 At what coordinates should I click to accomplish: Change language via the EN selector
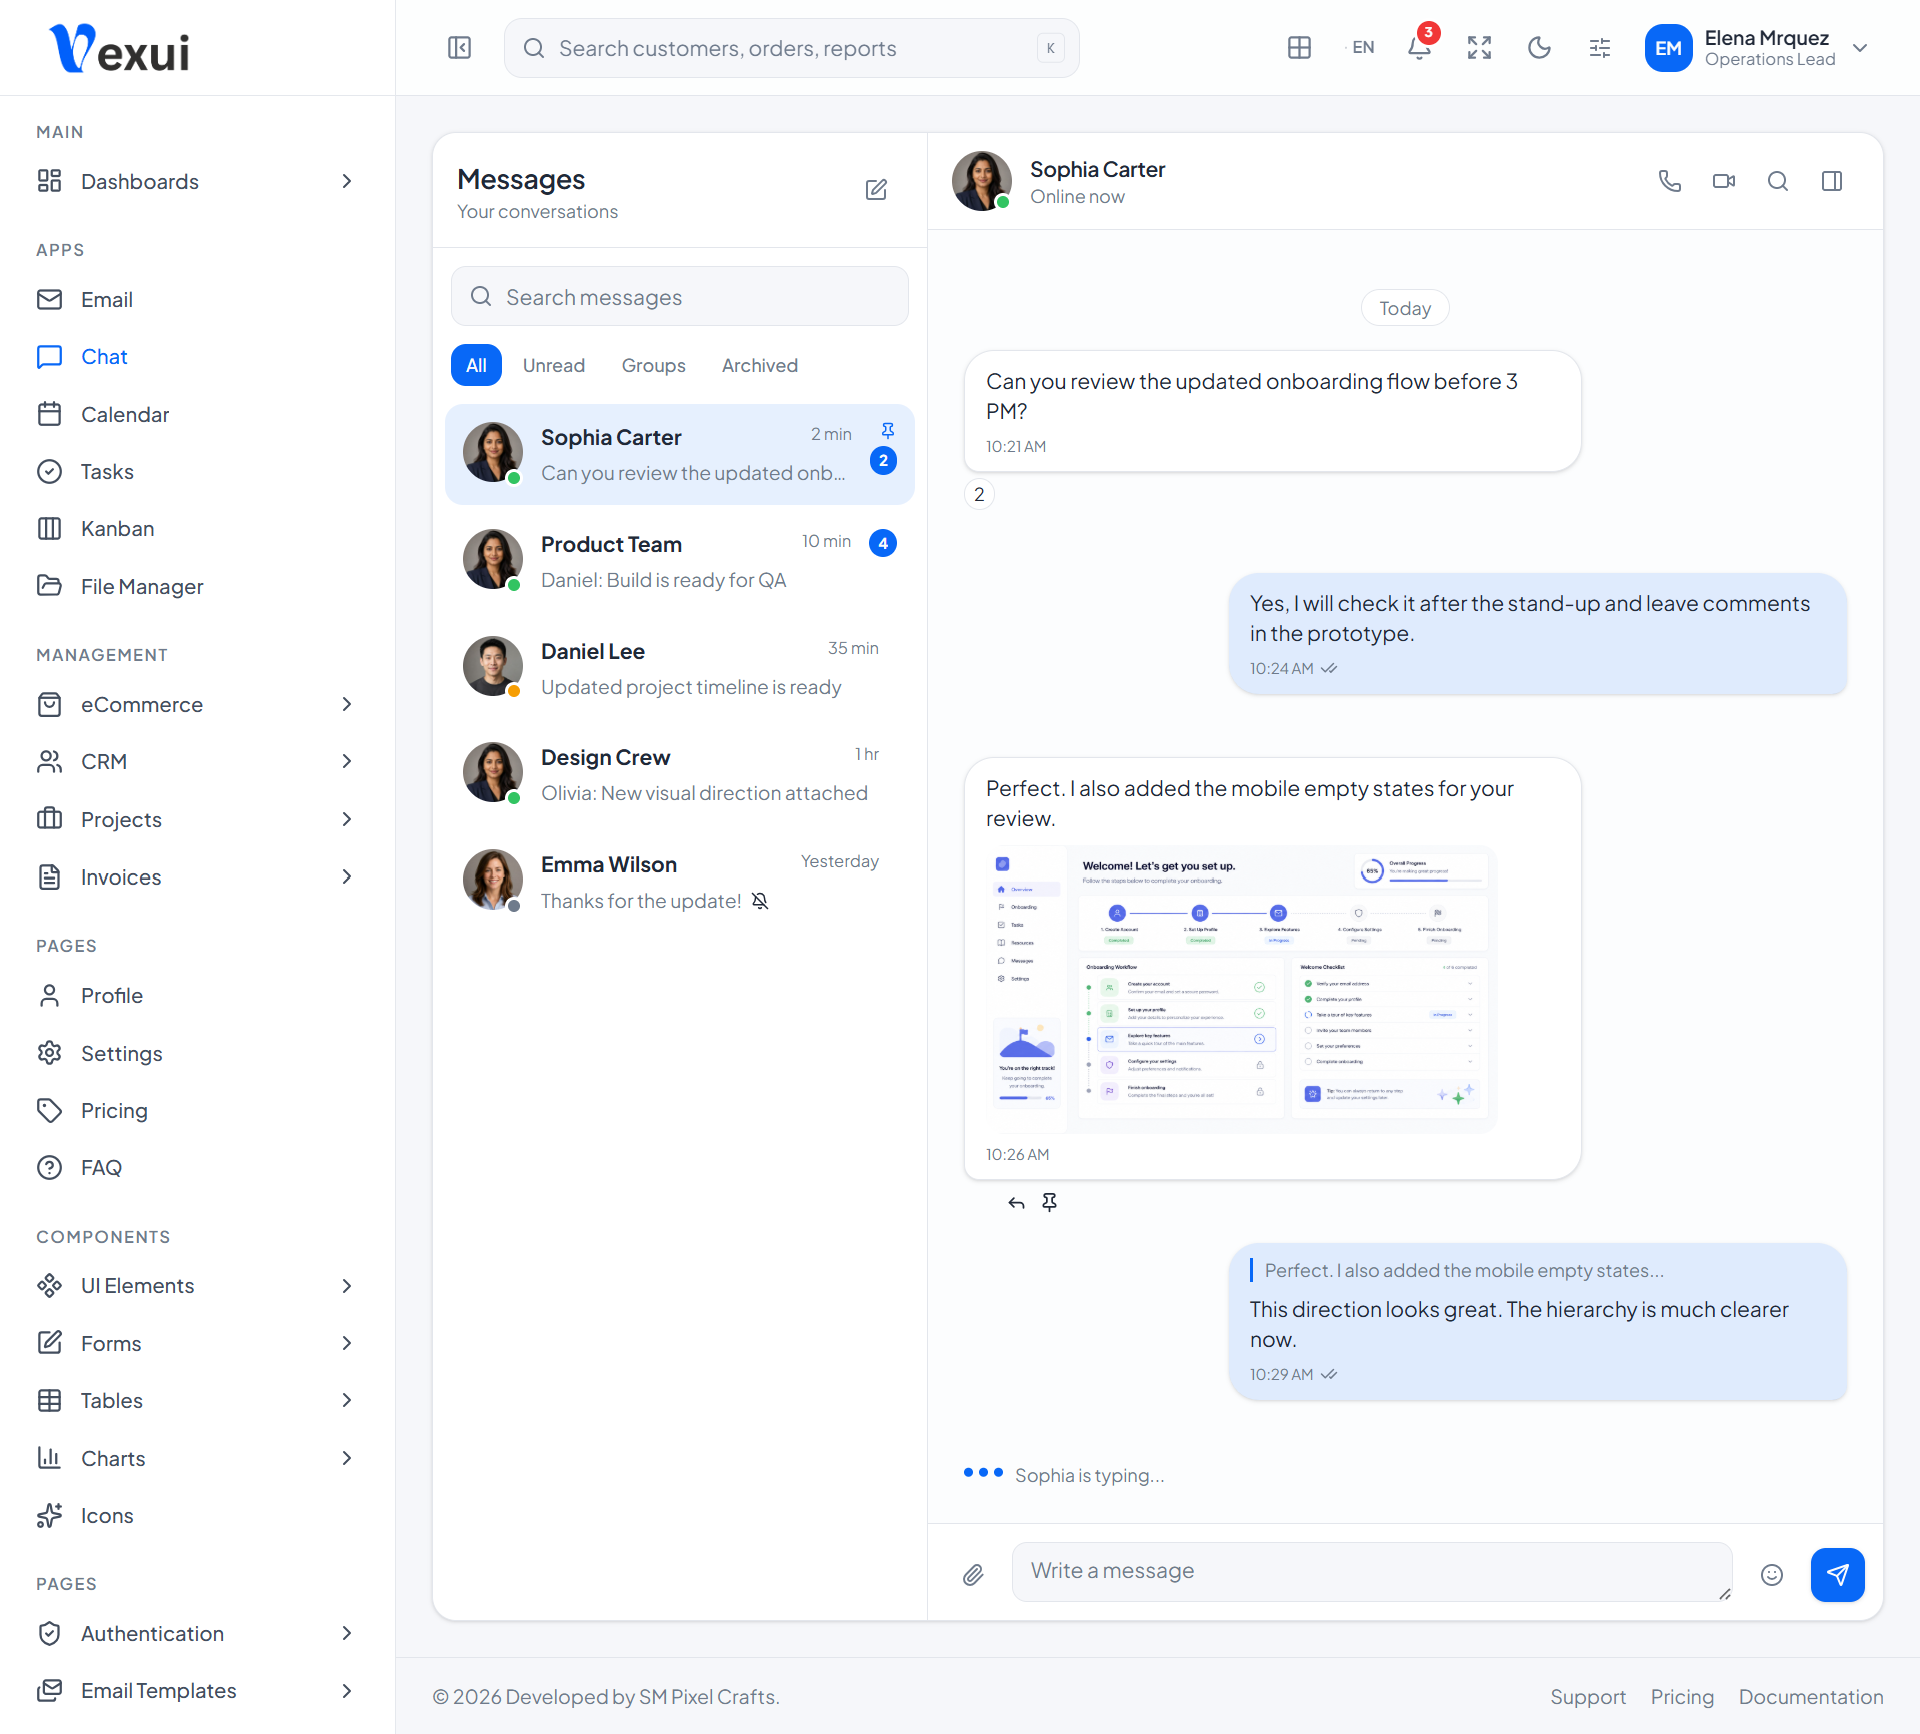click(x=1362, y=48)
